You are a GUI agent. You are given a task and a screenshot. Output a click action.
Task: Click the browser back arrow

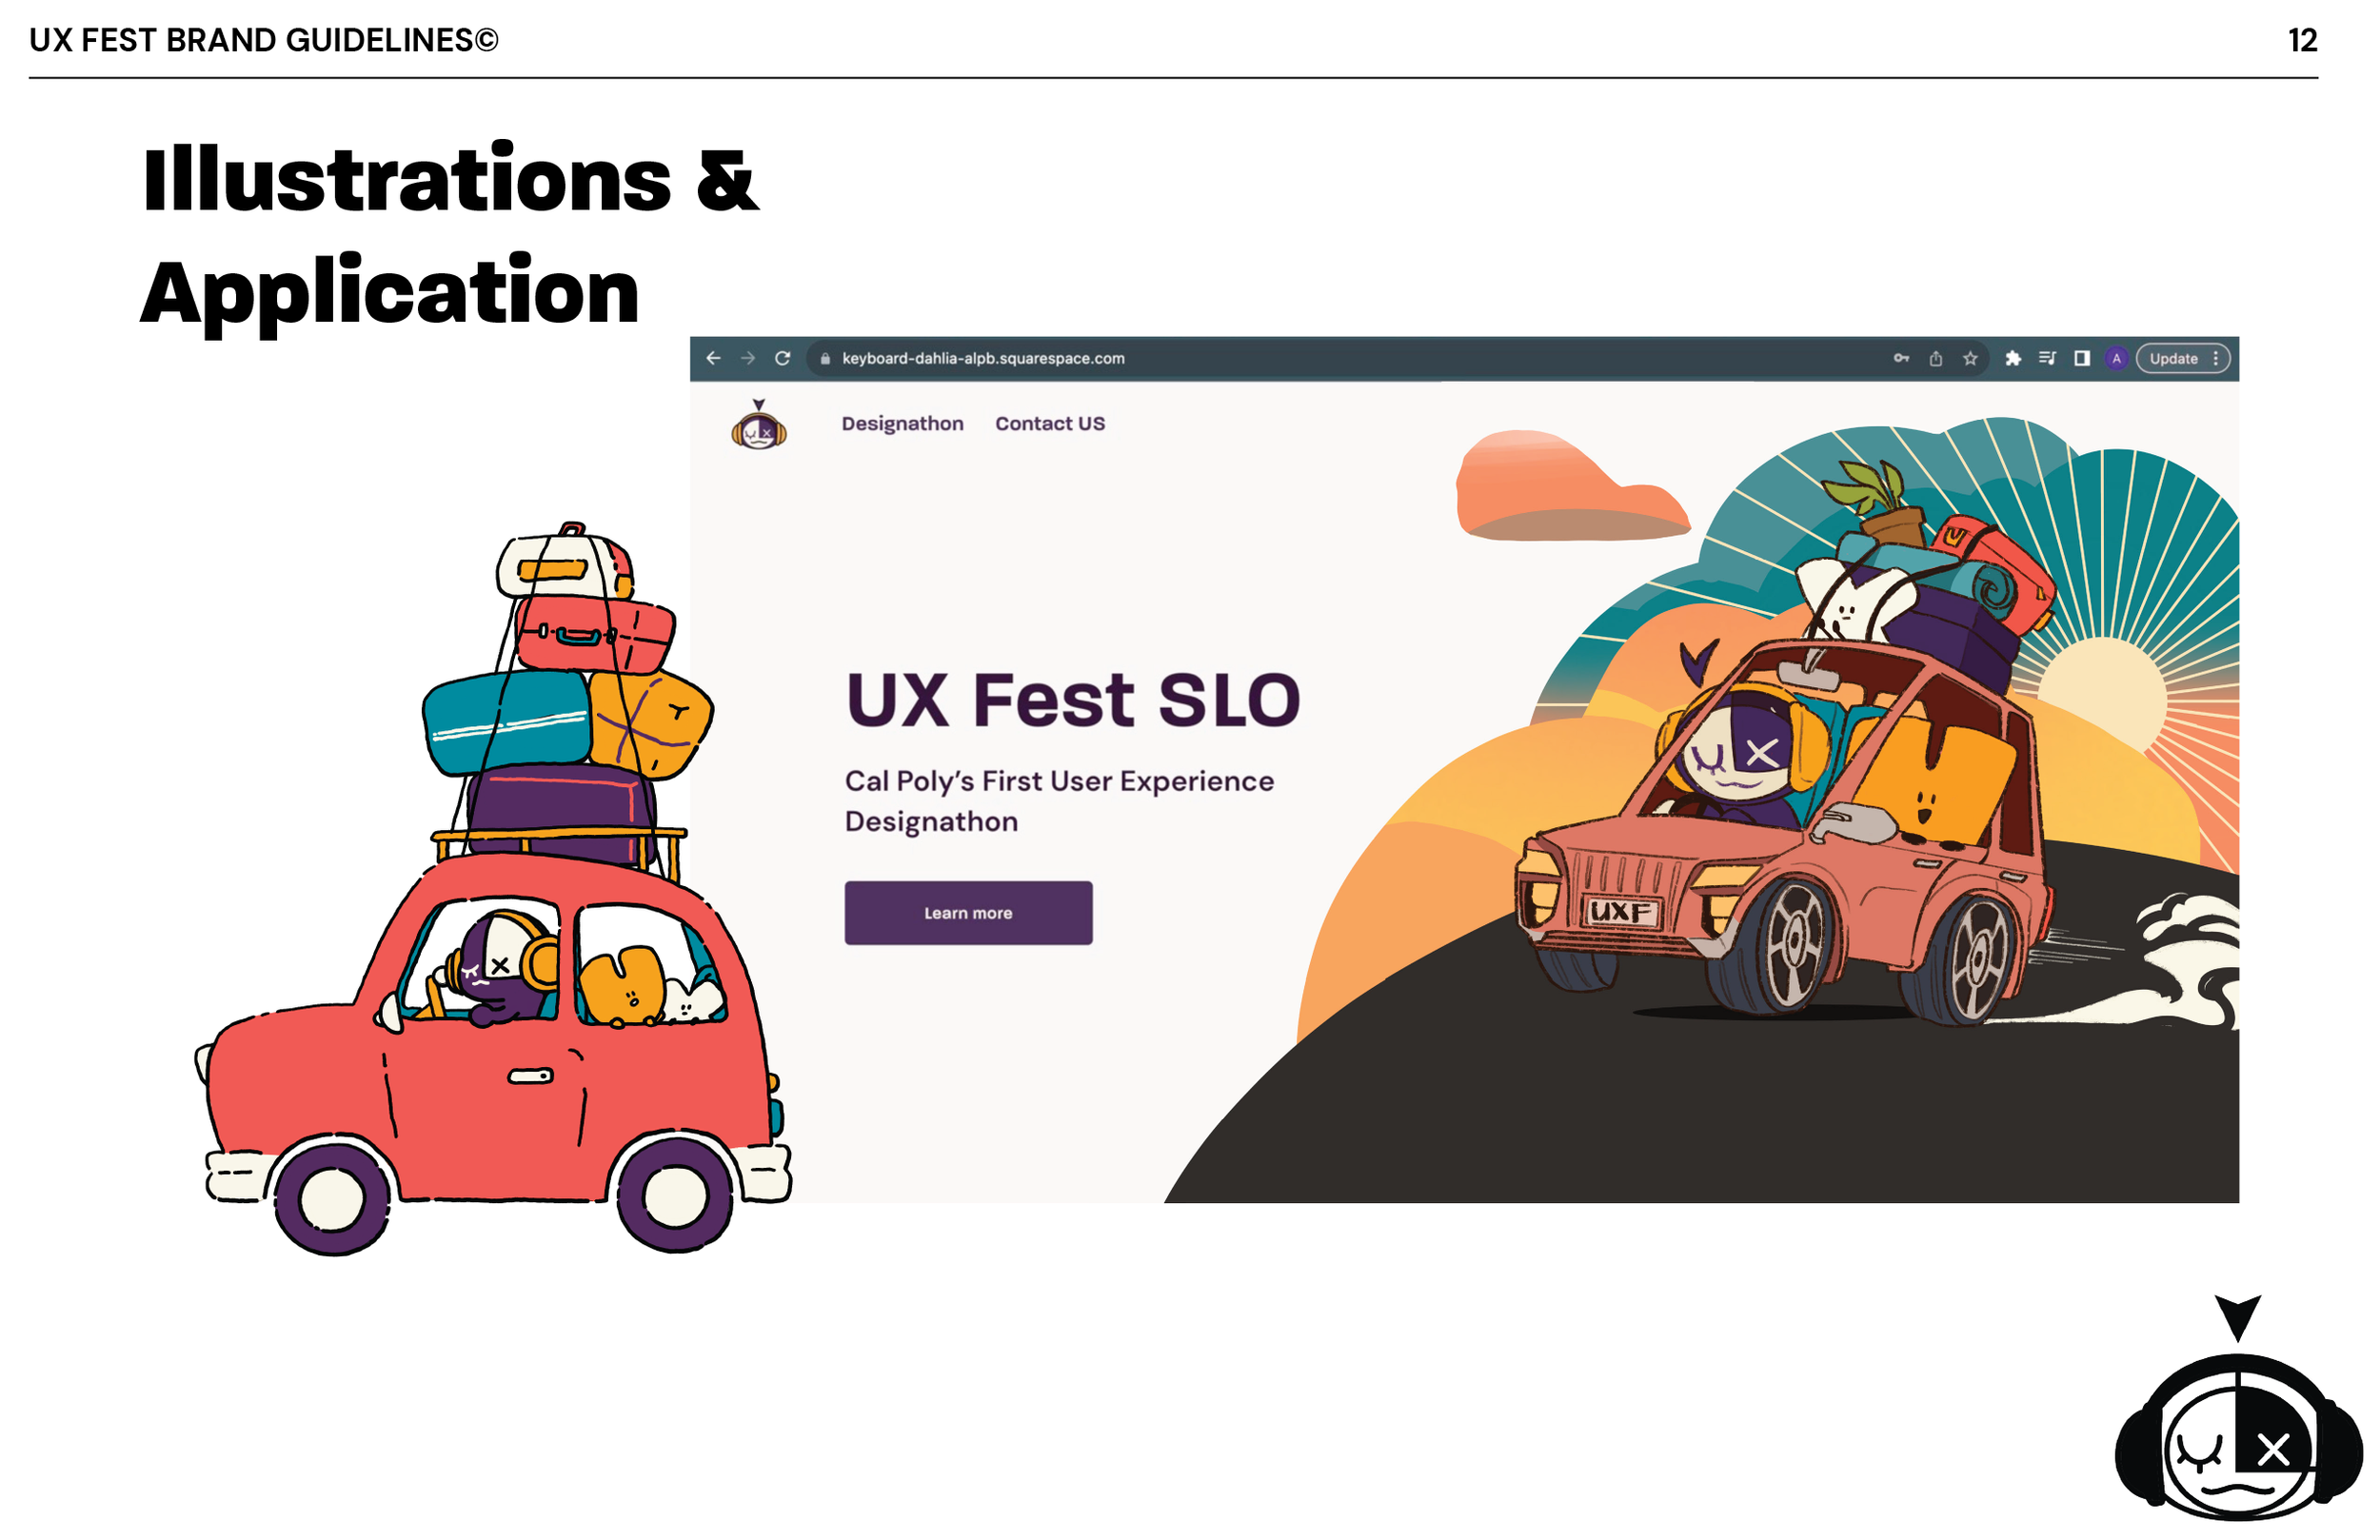coord(713,358)
